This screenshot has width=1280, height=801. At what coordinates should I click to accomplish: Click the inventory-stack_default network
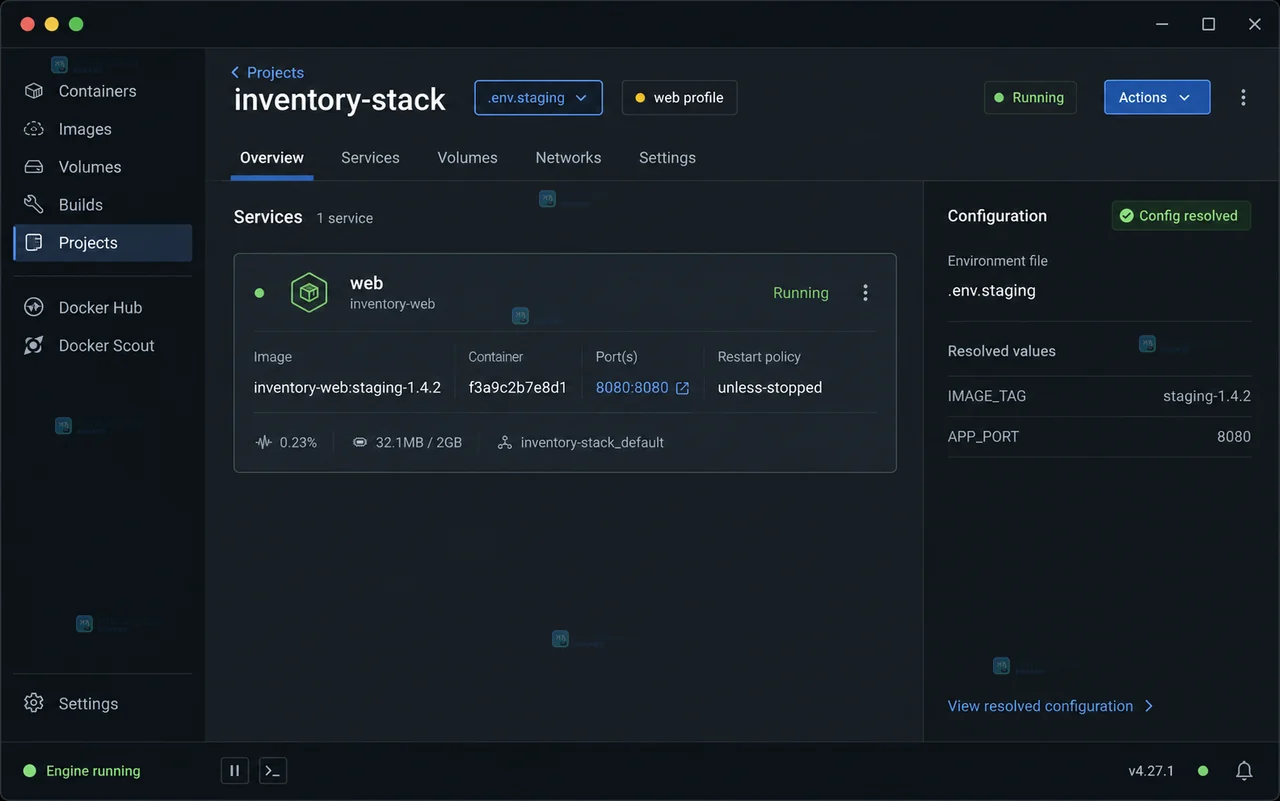pyautogui.click(x=580, y=442)
